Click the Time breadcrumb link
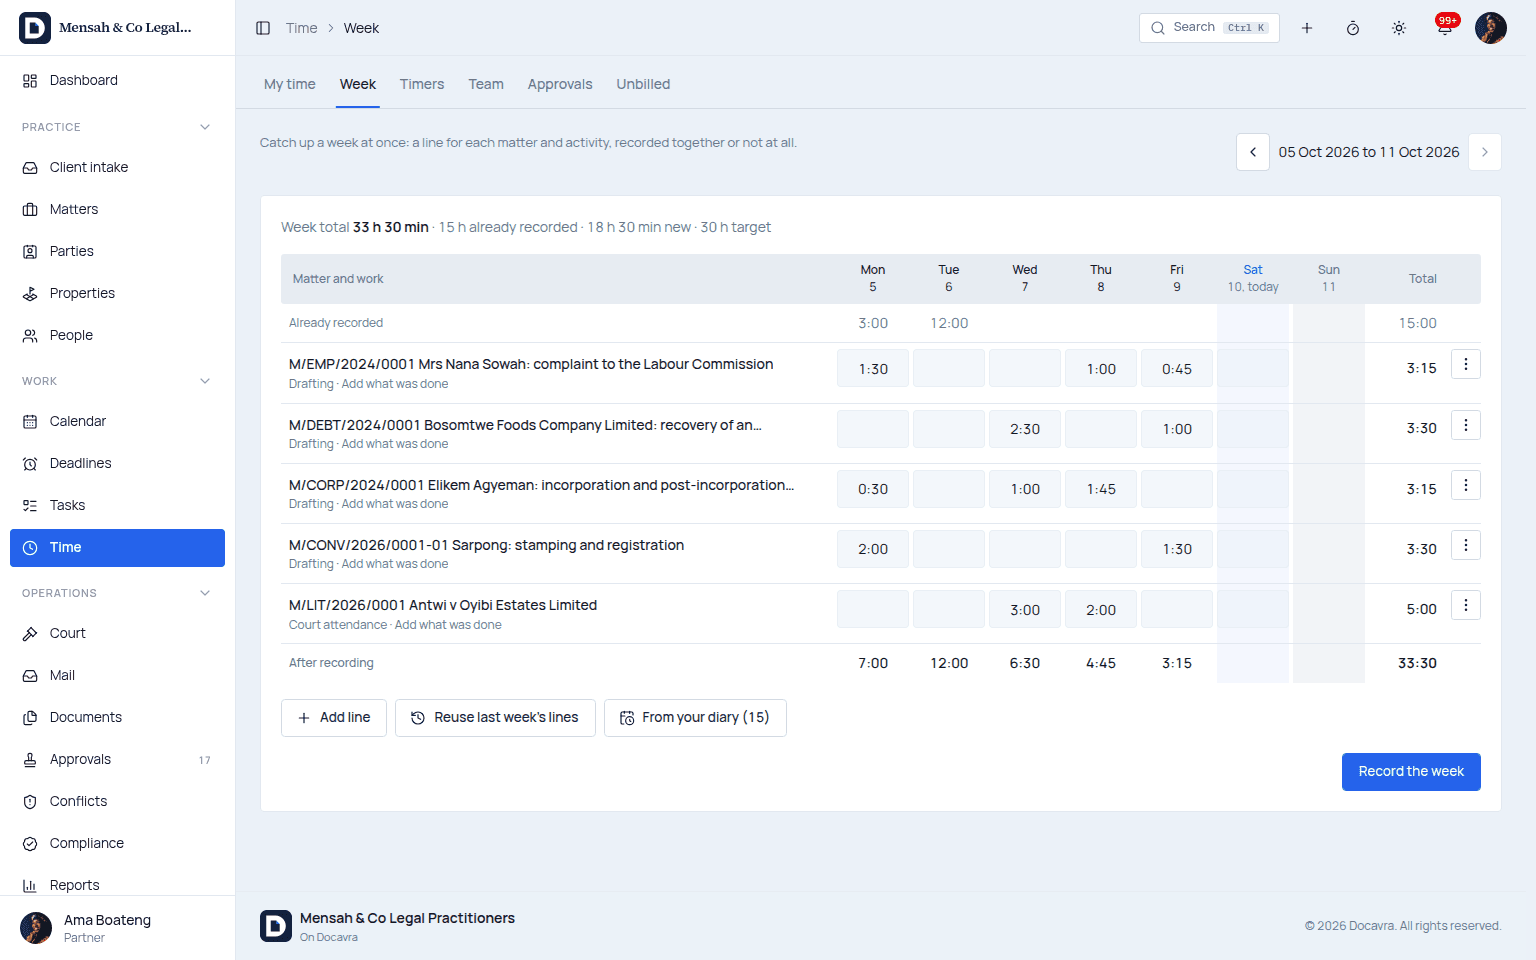The width and height of the screenshot is (1536, 960). tap(301, 28)
